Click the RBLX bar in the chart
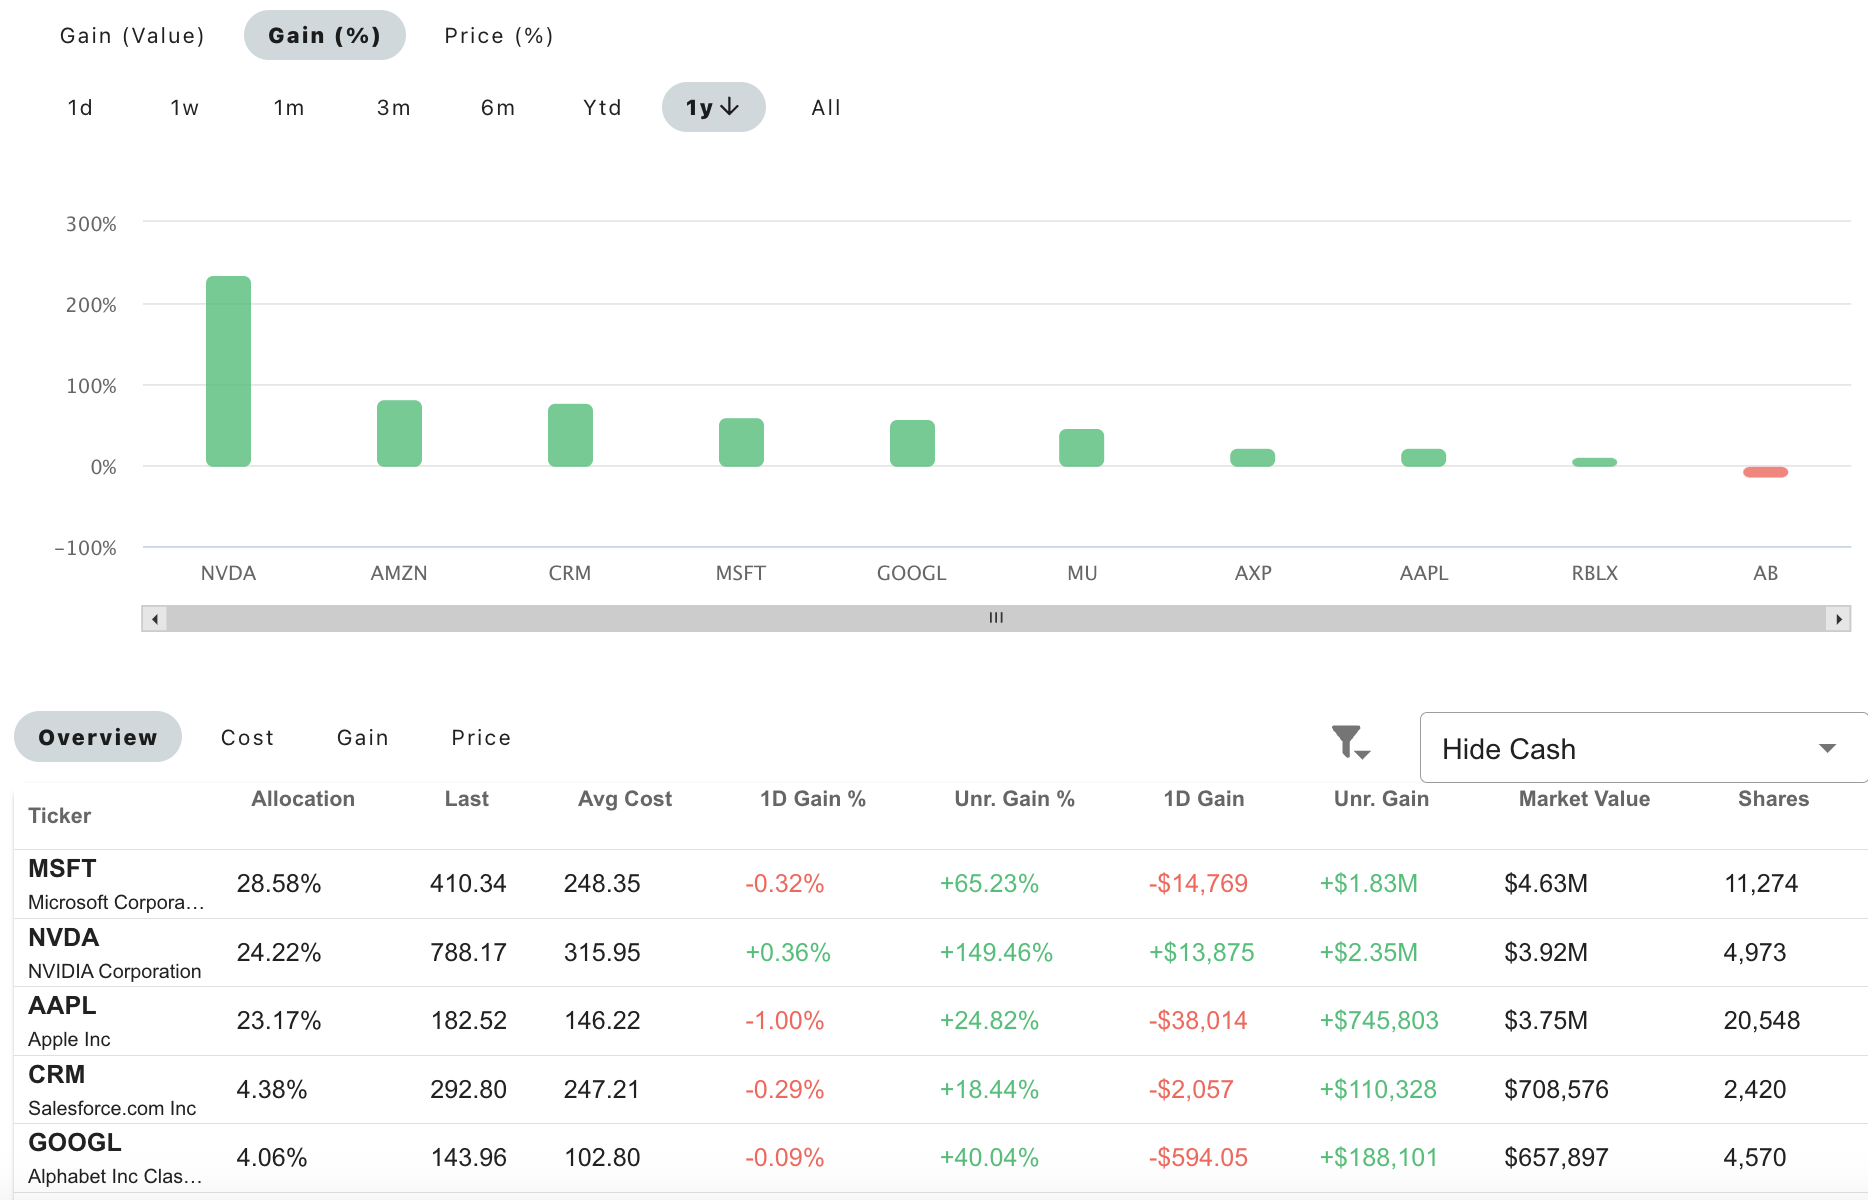 1594,461
